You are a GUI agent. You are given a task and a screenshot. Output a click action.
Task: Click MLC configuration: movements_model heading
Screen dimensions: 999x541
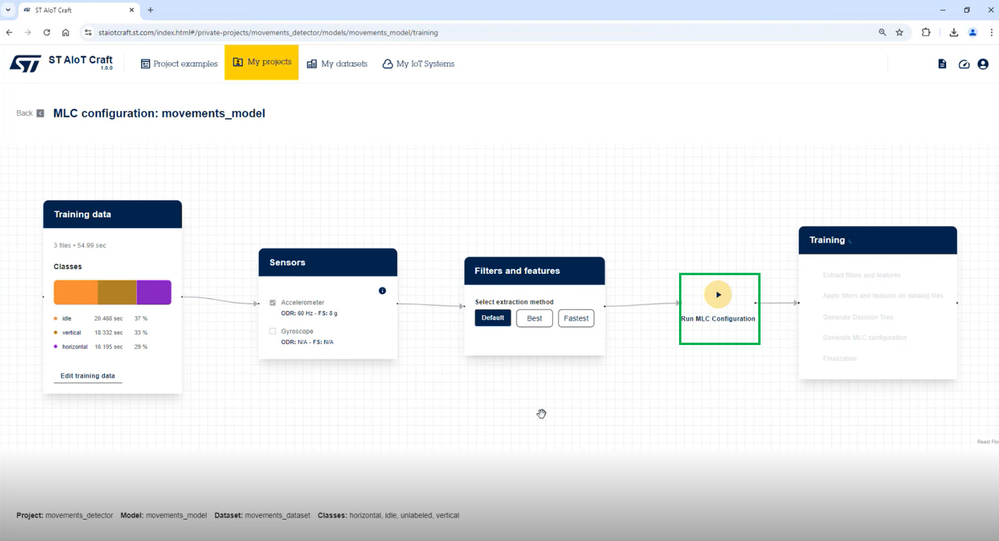159,113
